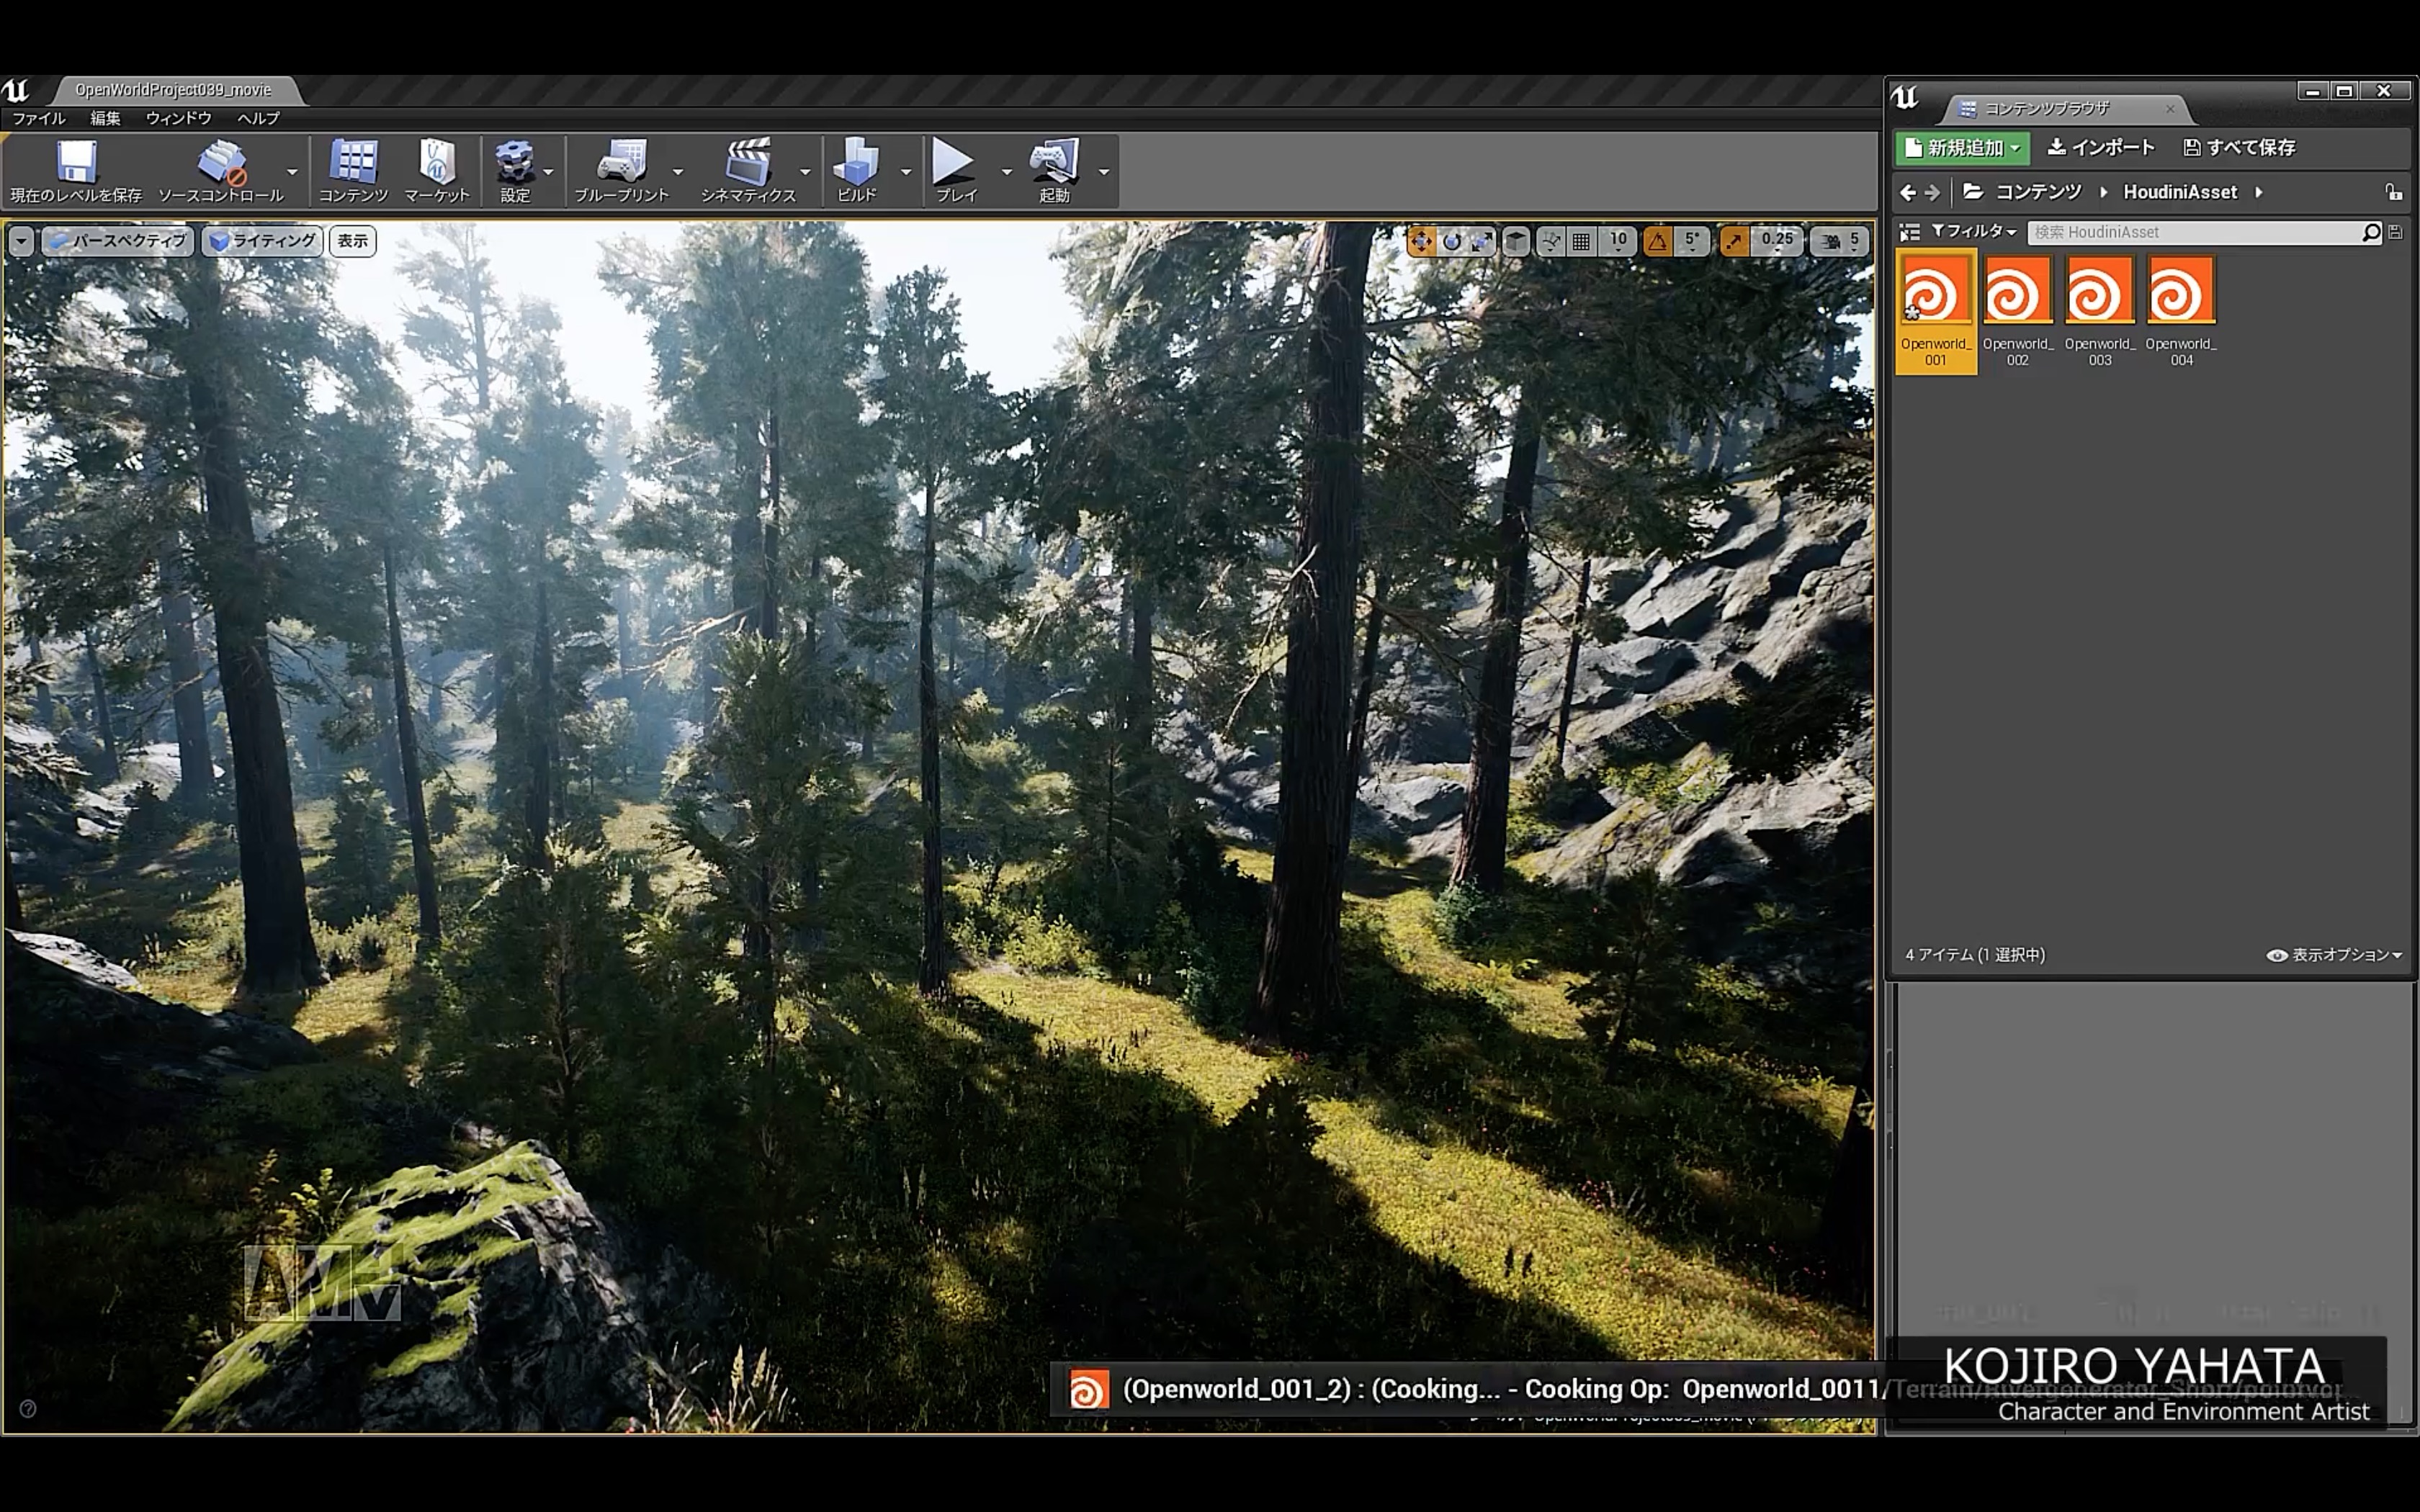Click the HoudiniAsset breadcrumb
This screenshot has width=2420, height=1512.
(2180, 192)
